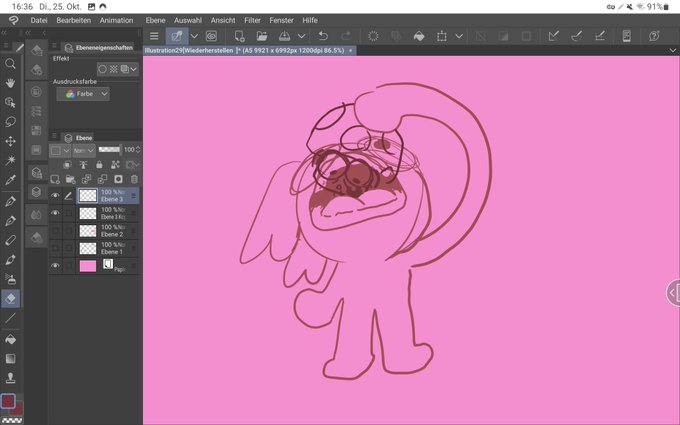Expand dropdown next to save icon
The width and height of the screenshot is (680, 425).
pyautogui.click(x=301, y=36)
